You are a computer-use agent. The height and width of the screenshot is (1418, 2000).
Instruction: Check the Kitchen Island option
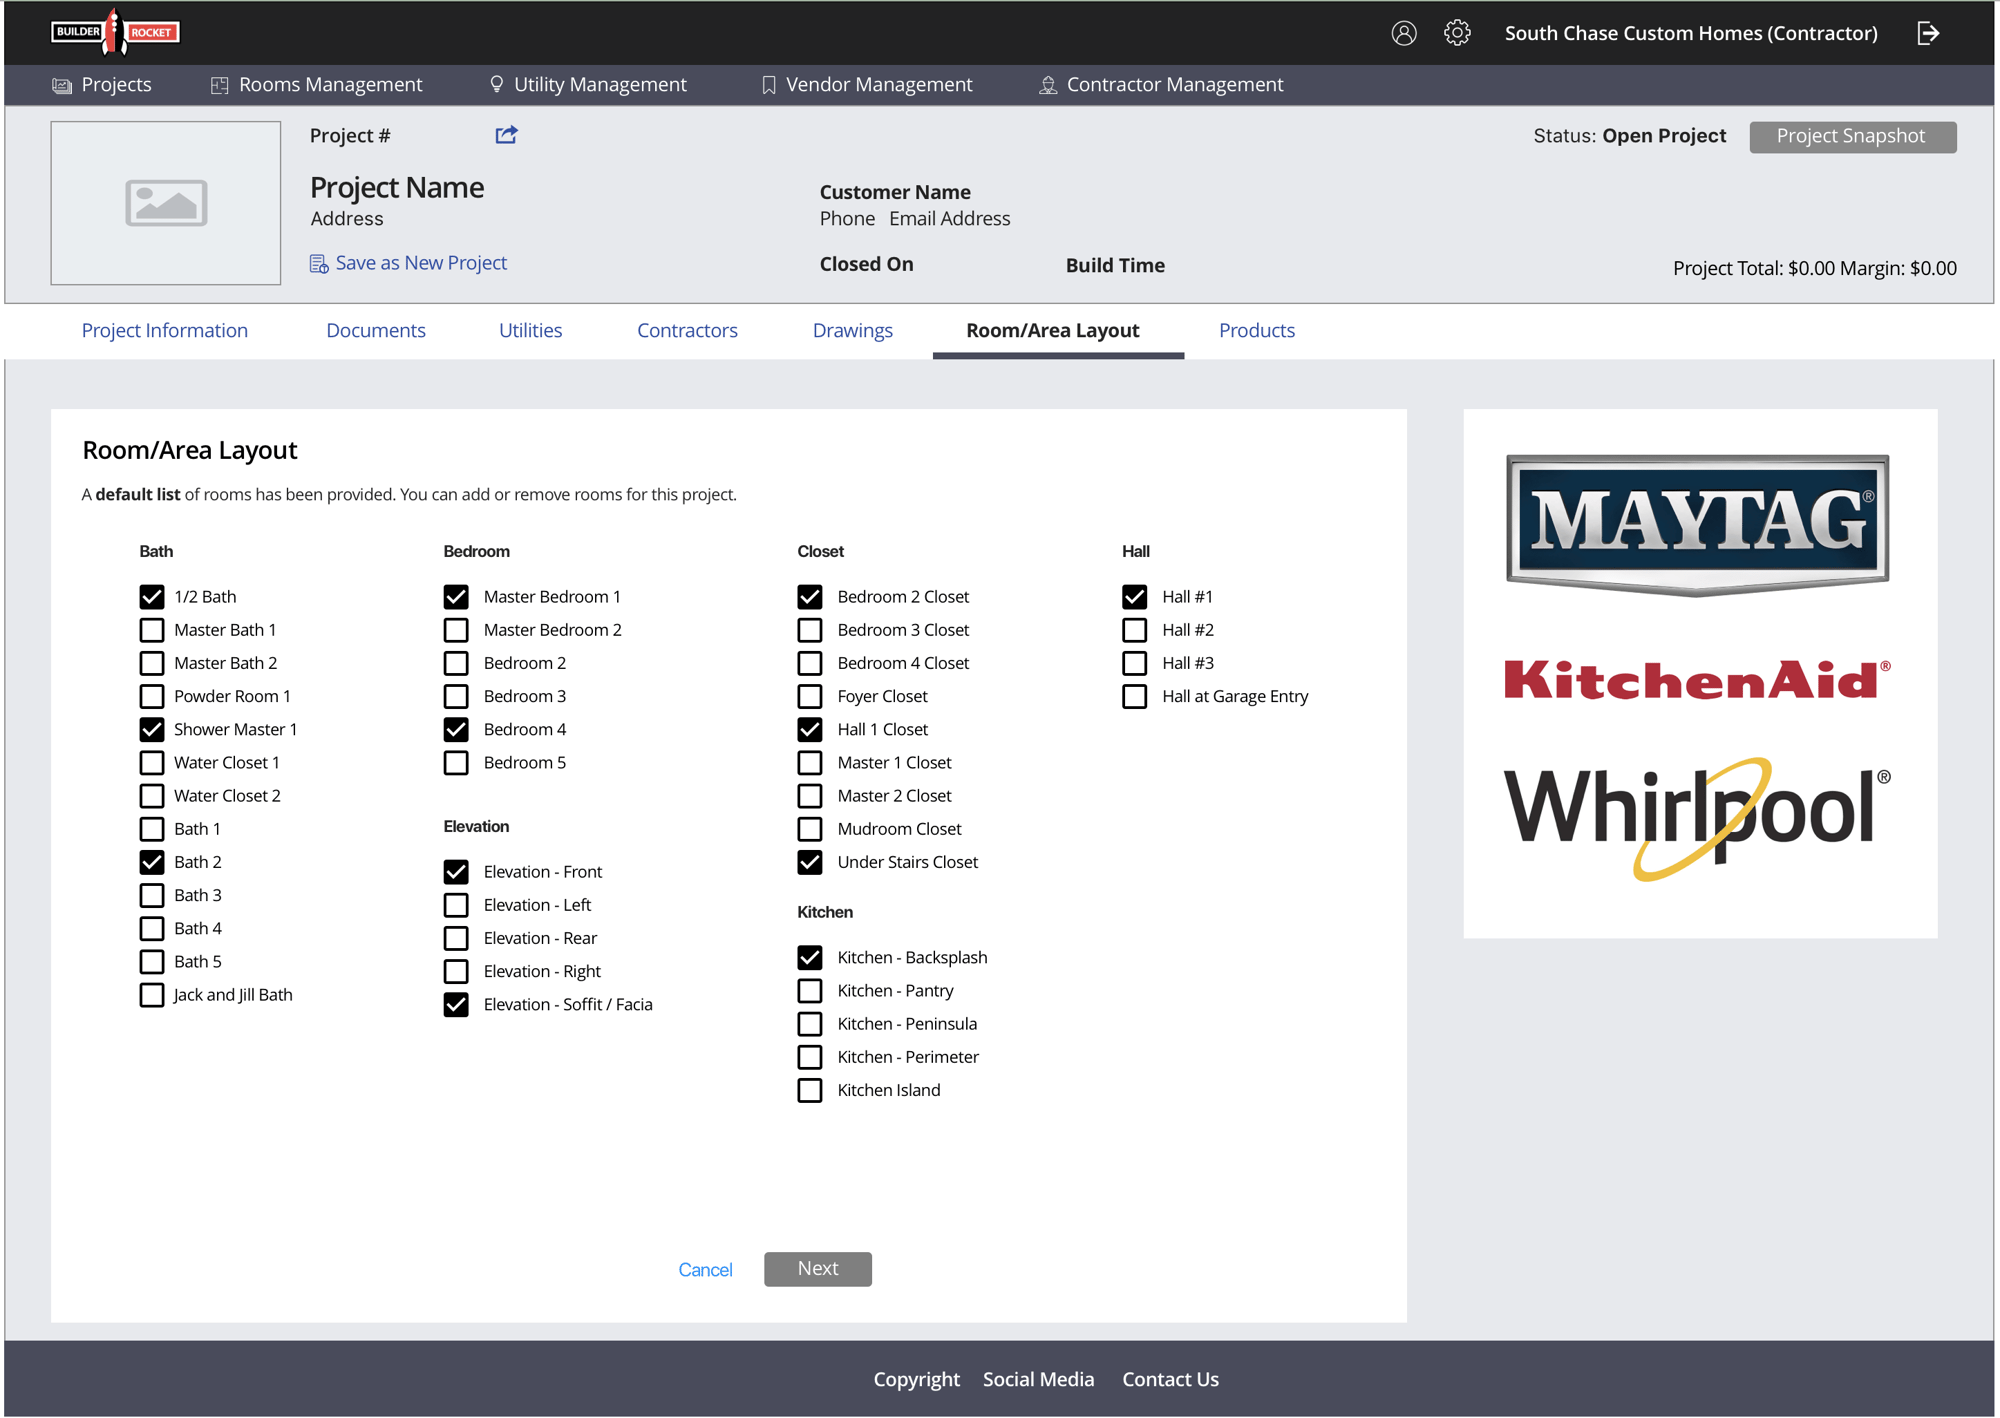[x=809, y=1090]
